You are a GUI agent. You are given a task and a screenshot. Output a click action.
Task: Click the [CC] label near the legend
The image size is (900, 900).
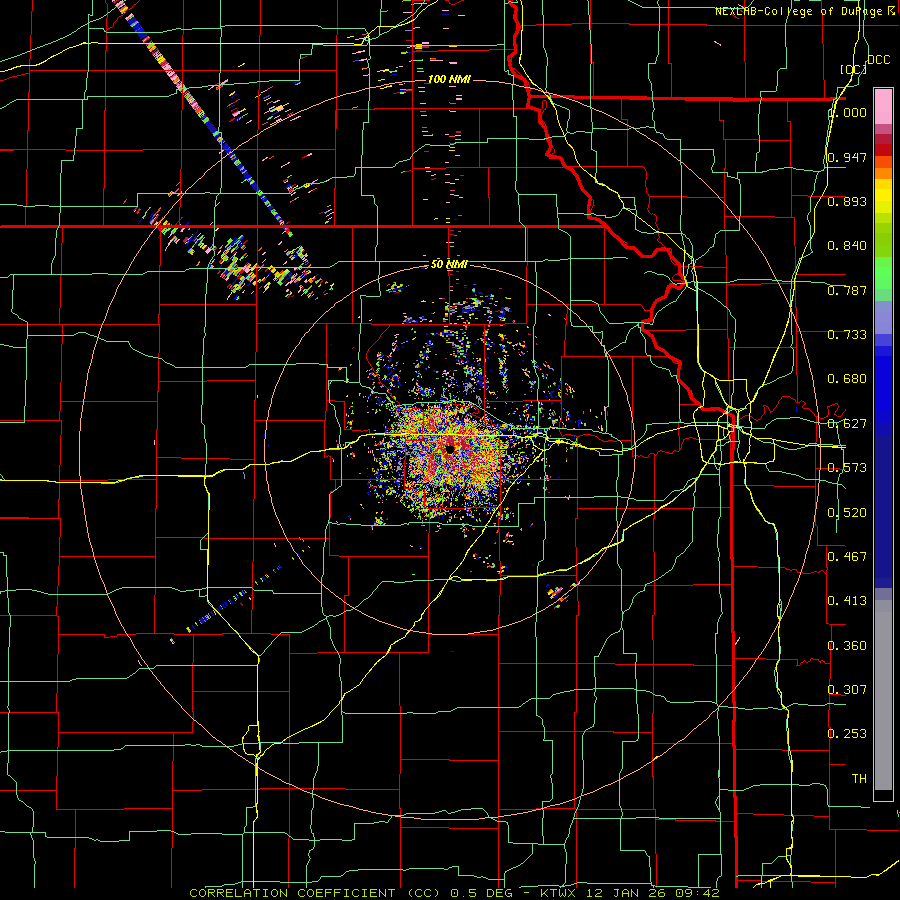(854, 69)
